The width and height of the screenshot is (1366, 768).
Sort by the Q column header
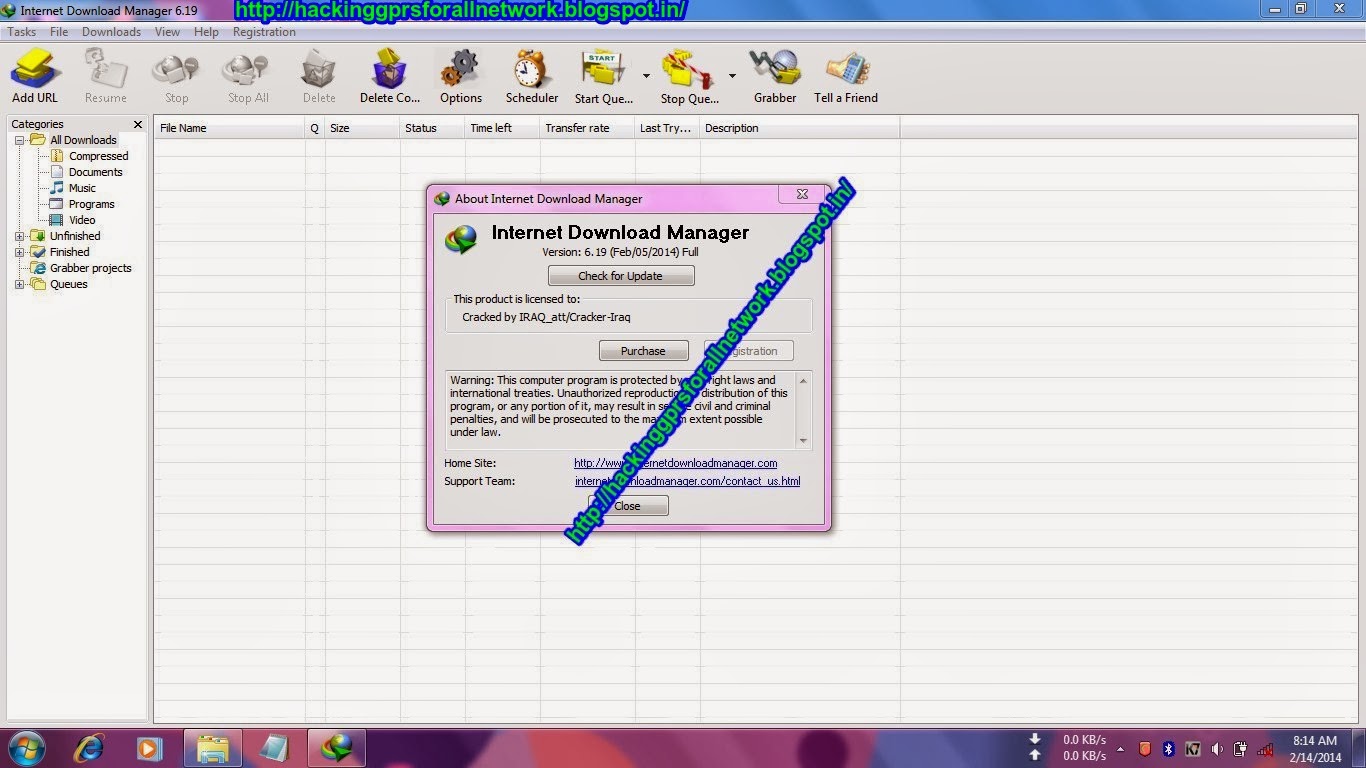click(x=314, y=128)
